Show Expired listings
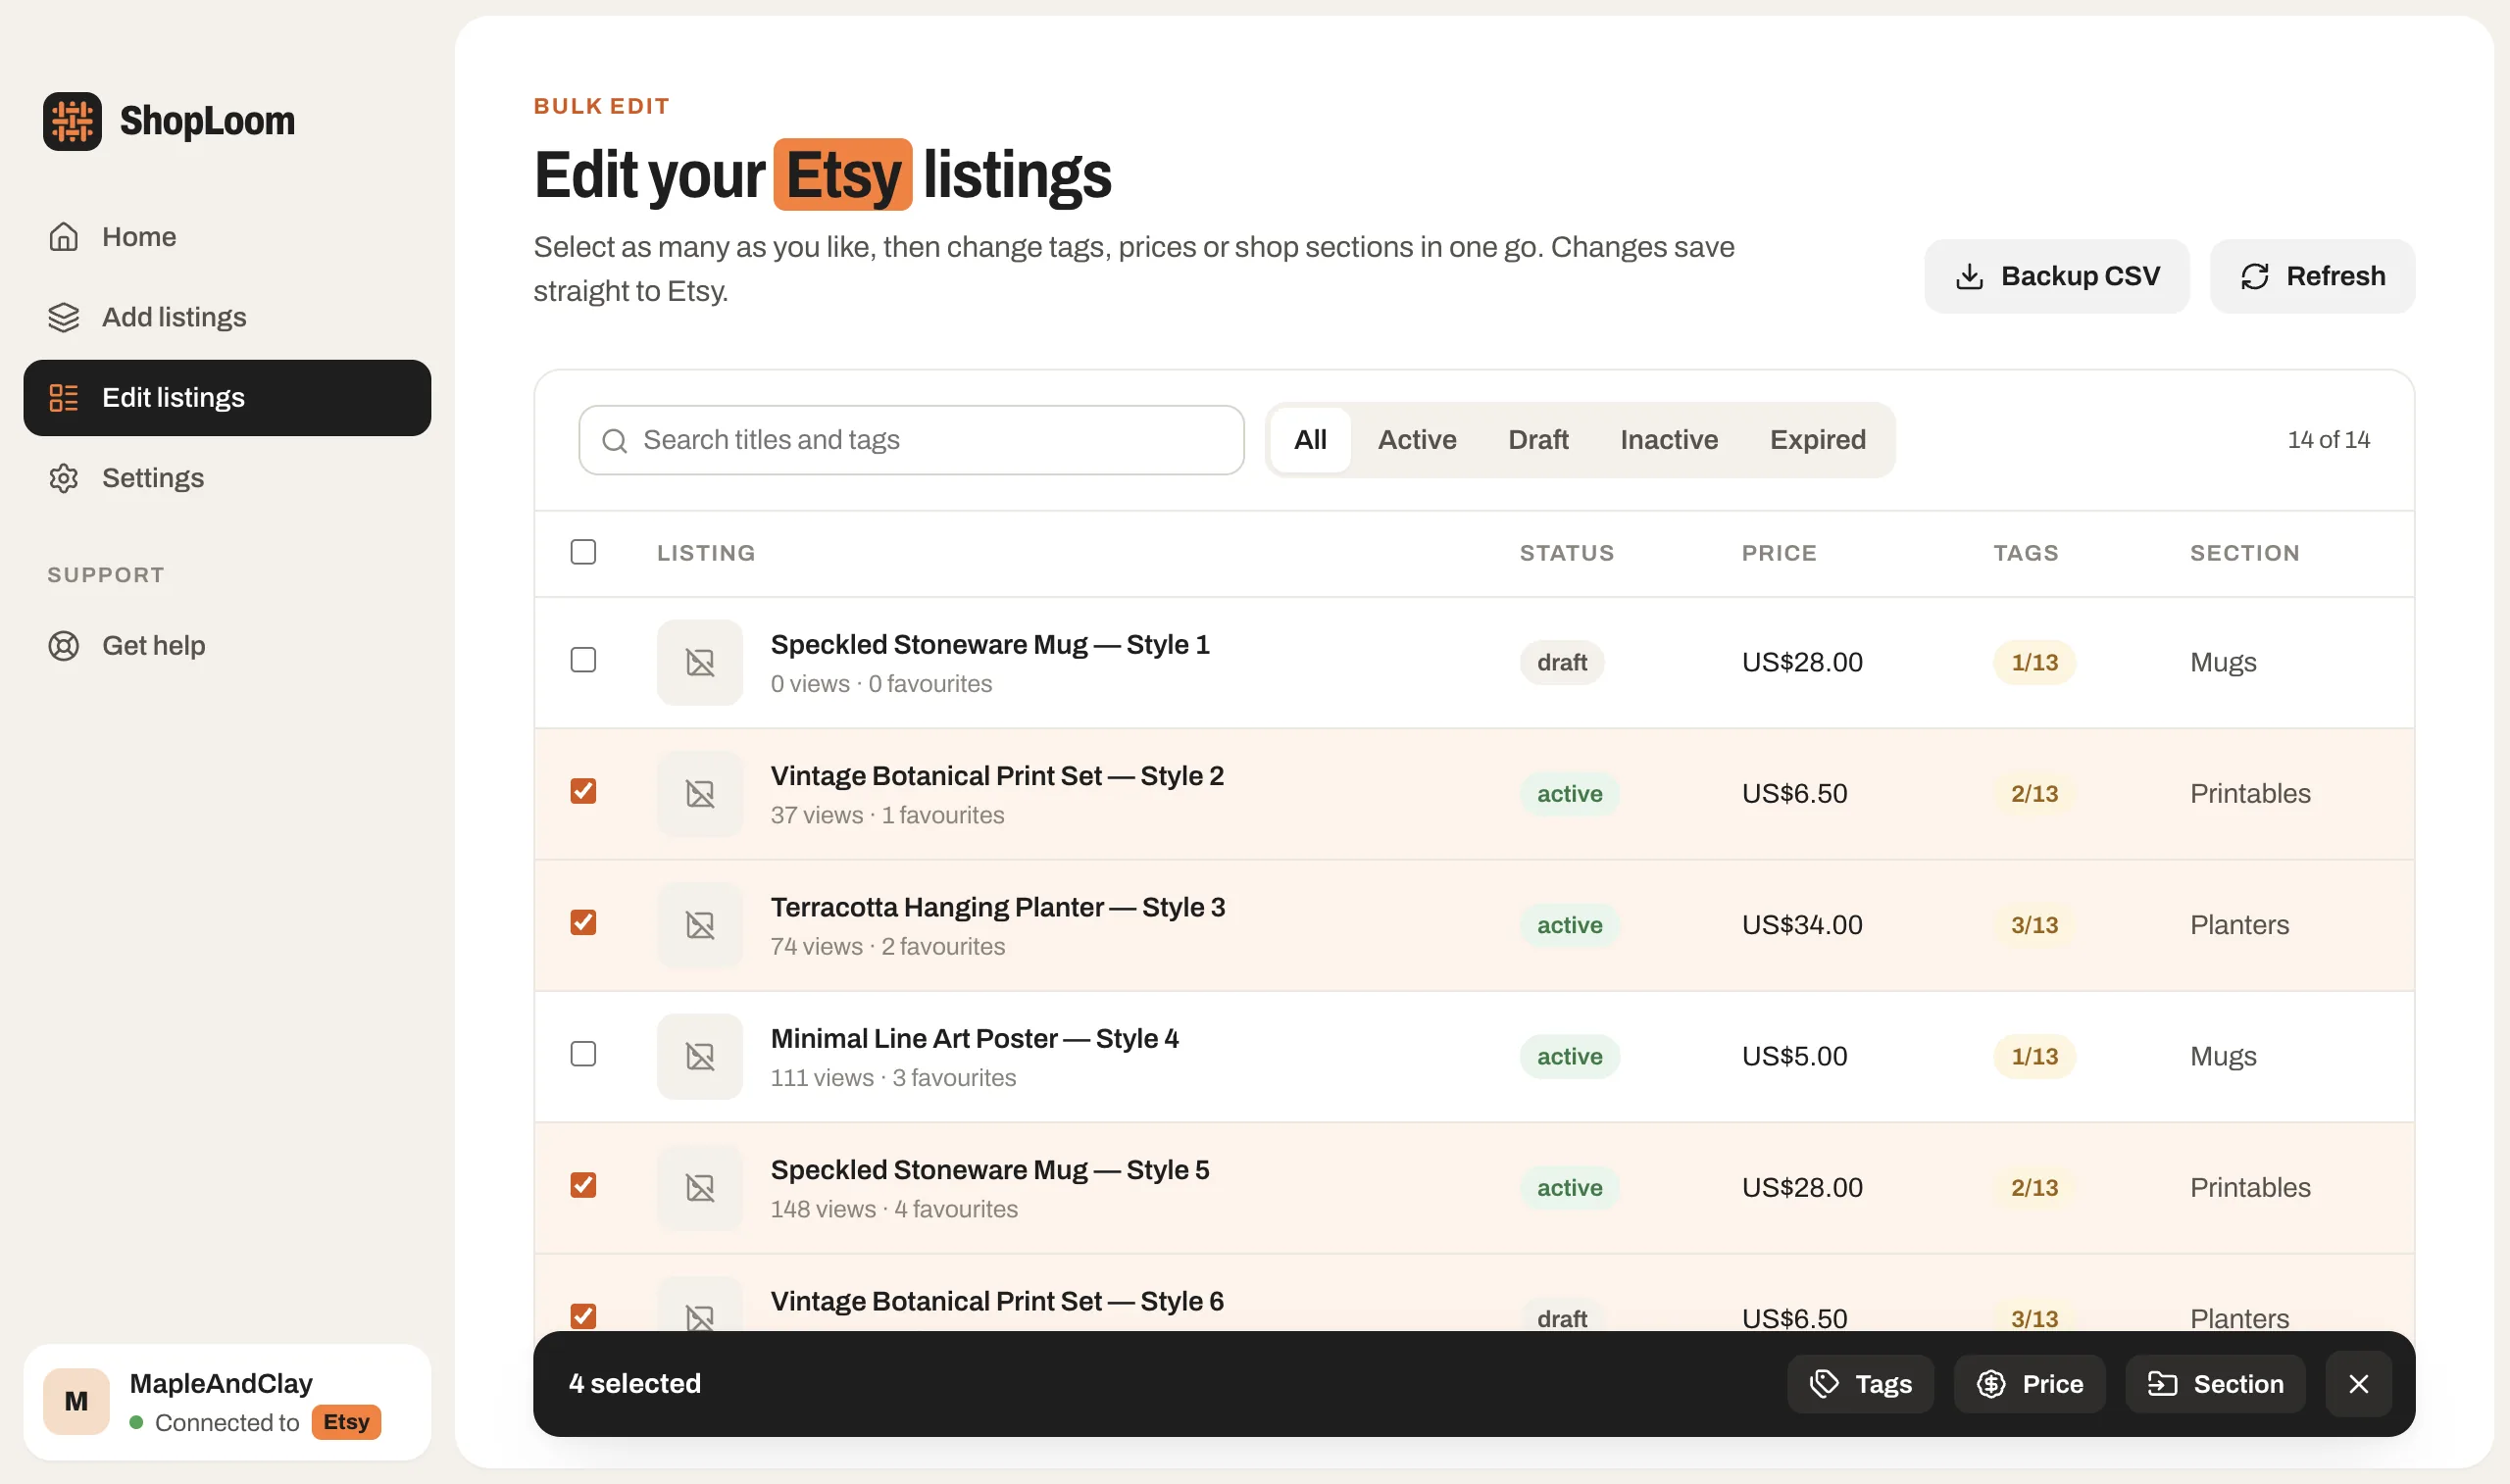The image size is (2510, 1484). click(1817, 440)
